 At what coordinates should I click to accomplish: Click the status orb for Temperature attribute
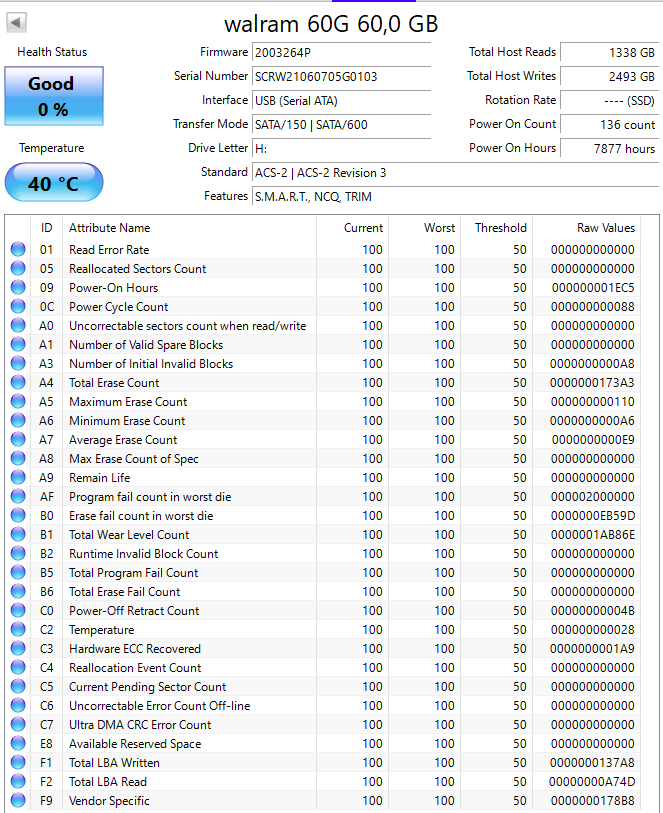(18, 630)
